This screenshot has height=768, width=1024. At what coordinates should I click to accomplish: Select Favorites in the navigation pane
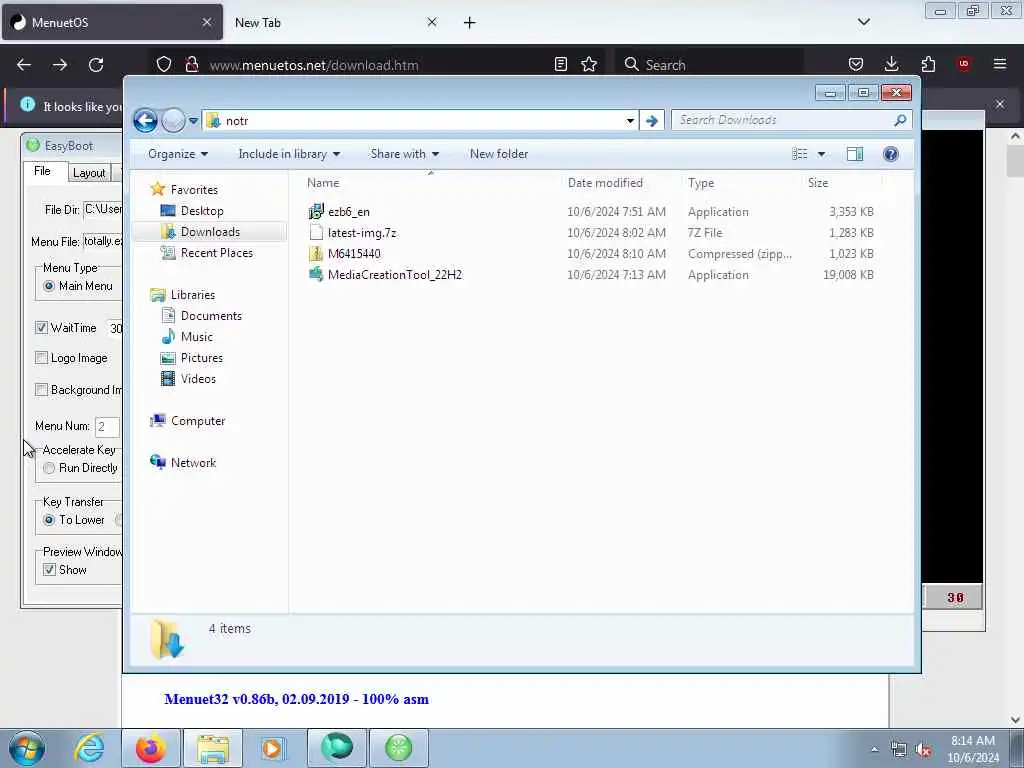194,189
